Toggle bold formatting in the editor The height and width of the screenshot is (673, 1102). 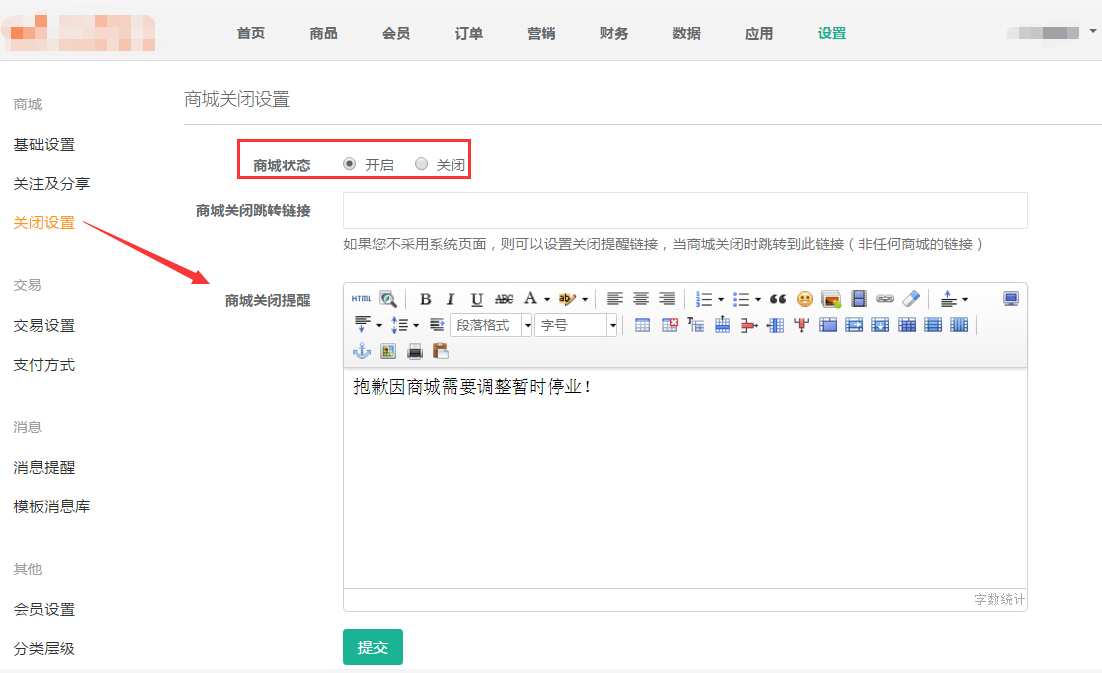[425, 299]
